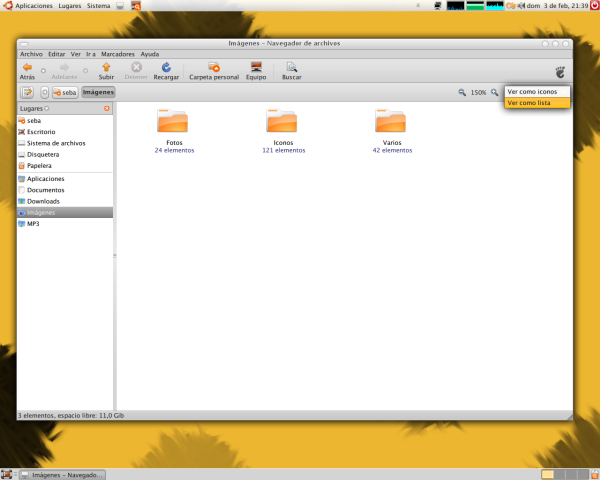Viewport: 600px width, 480px height.
Task: Open the Atrás history dropdown arrow
Action: pyautogui.click(x=43, y=70)
